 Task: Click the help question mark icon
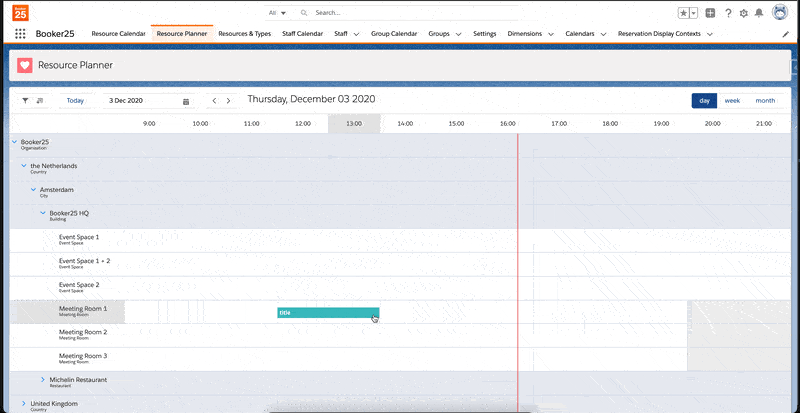click(x=727, y=13)
